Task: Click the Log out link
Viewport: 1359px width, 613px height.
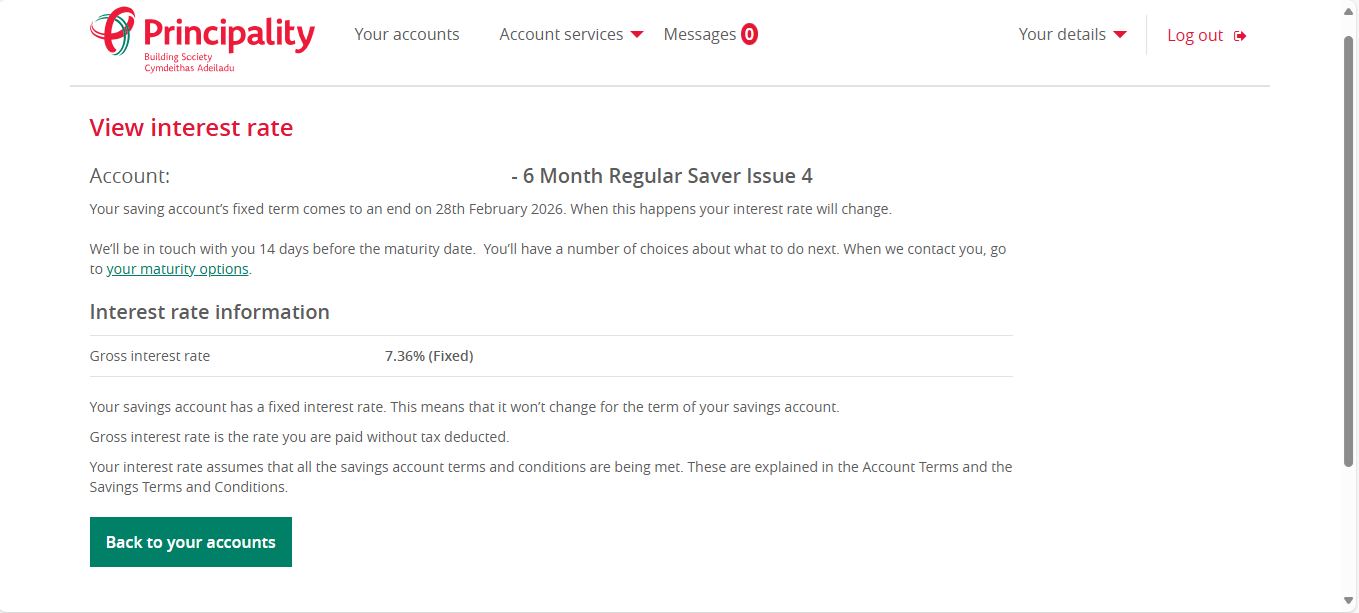Action: pyautogui.click(x=1195, y=35)
